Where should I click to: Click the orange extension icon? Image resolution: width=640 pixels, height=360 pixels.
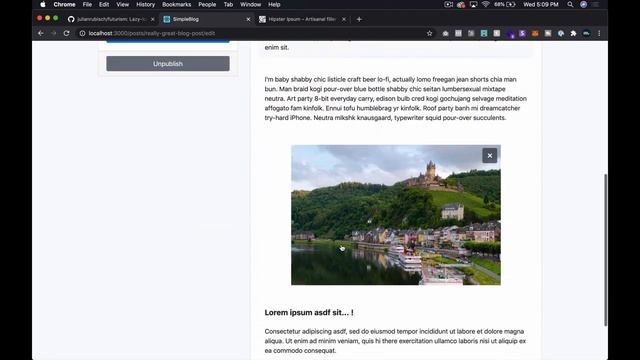pyautogui.click(x=535, y=33)
